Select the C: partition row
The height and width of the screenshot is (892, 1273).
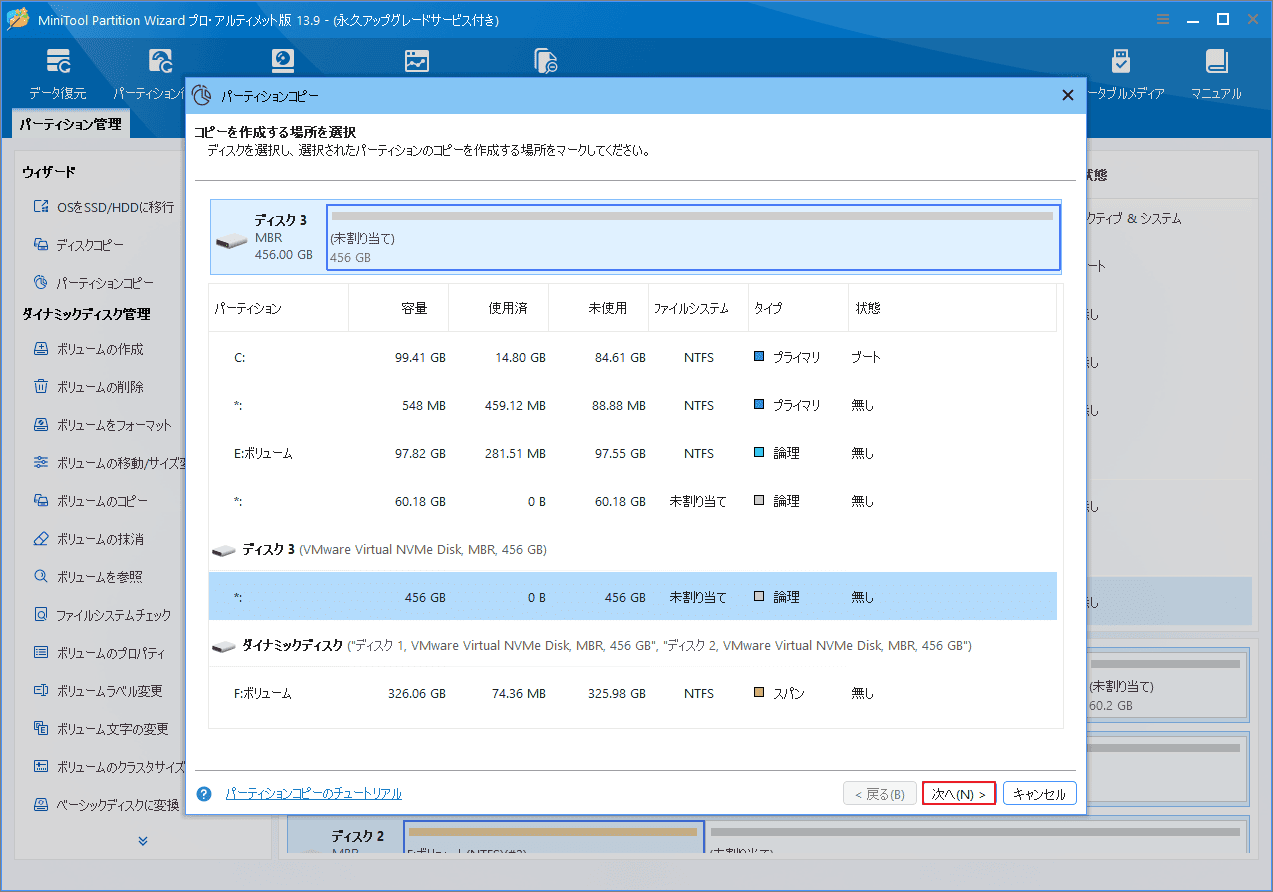632,357
